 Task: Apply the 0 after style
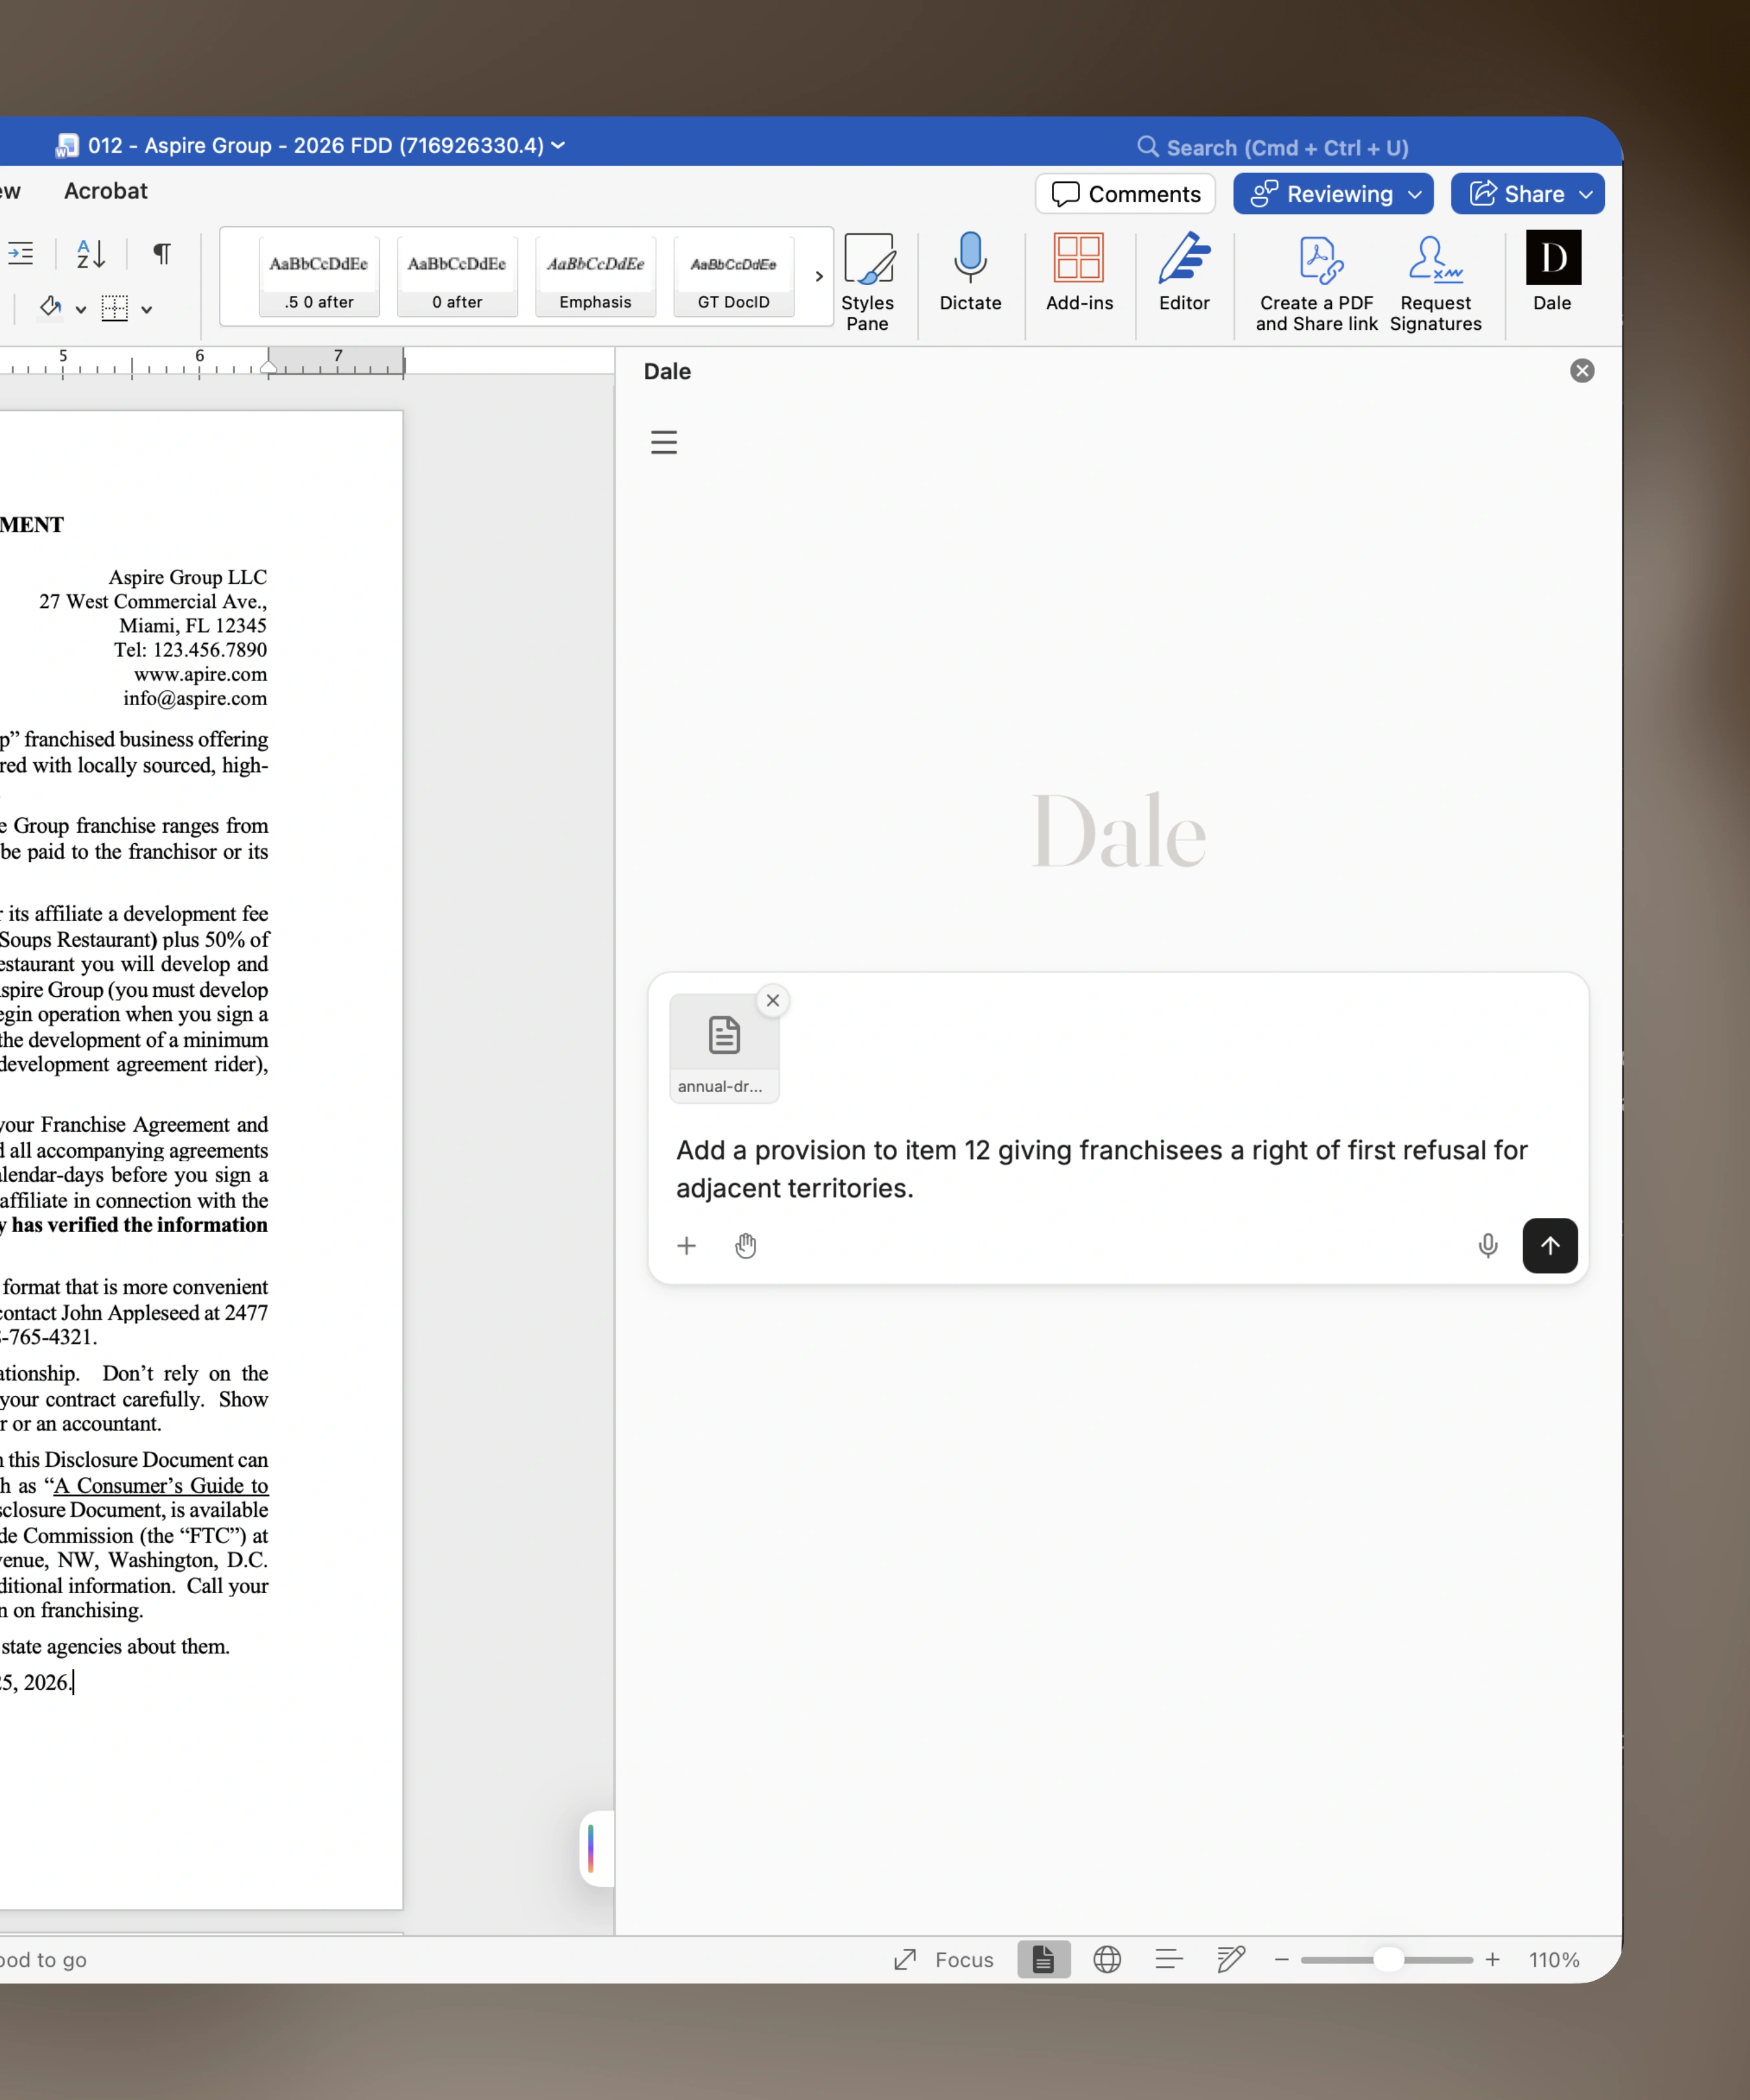(x=457, y=277)
